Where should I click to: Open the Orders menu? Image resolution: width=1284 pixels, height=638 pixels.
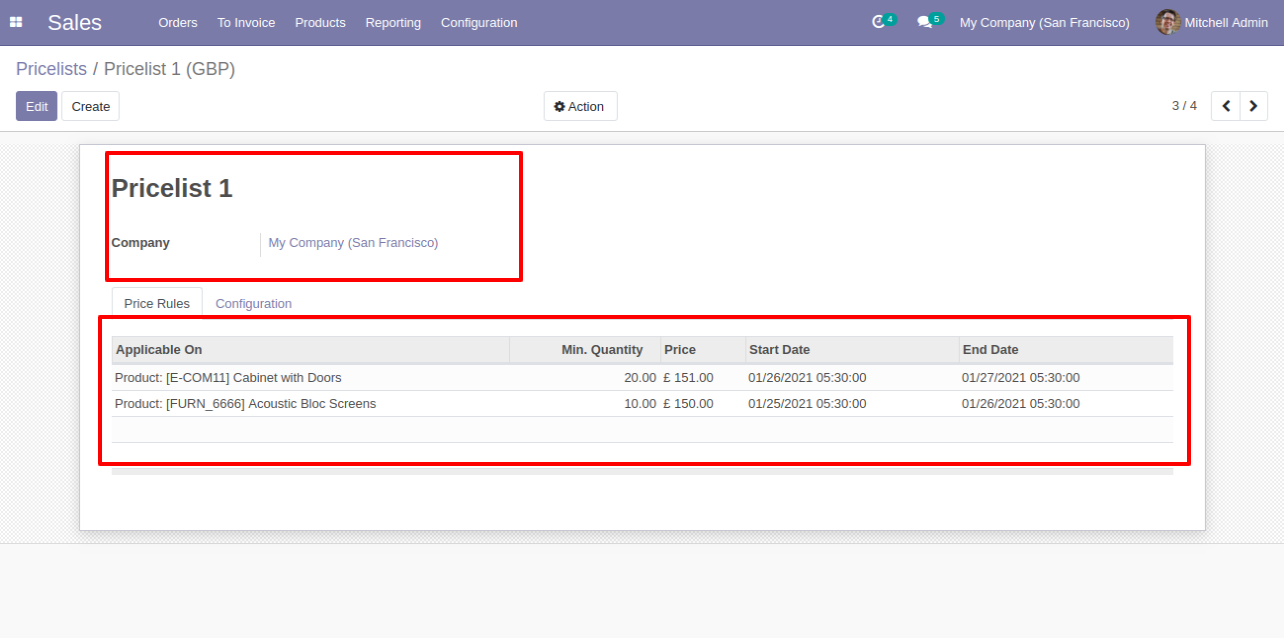pos(178,22)
